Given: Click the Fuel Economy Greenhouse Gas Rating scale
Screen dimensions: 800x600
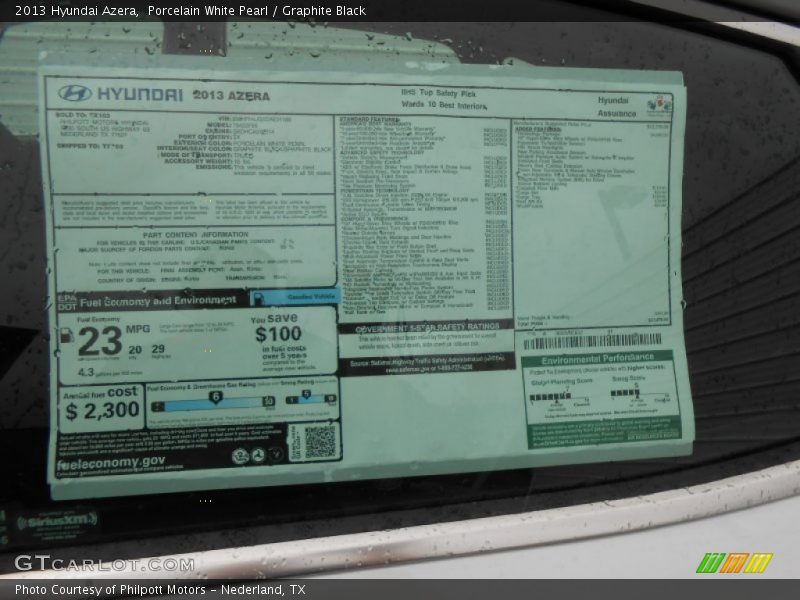Looking at the screenshot, I should tap(210, 402).
